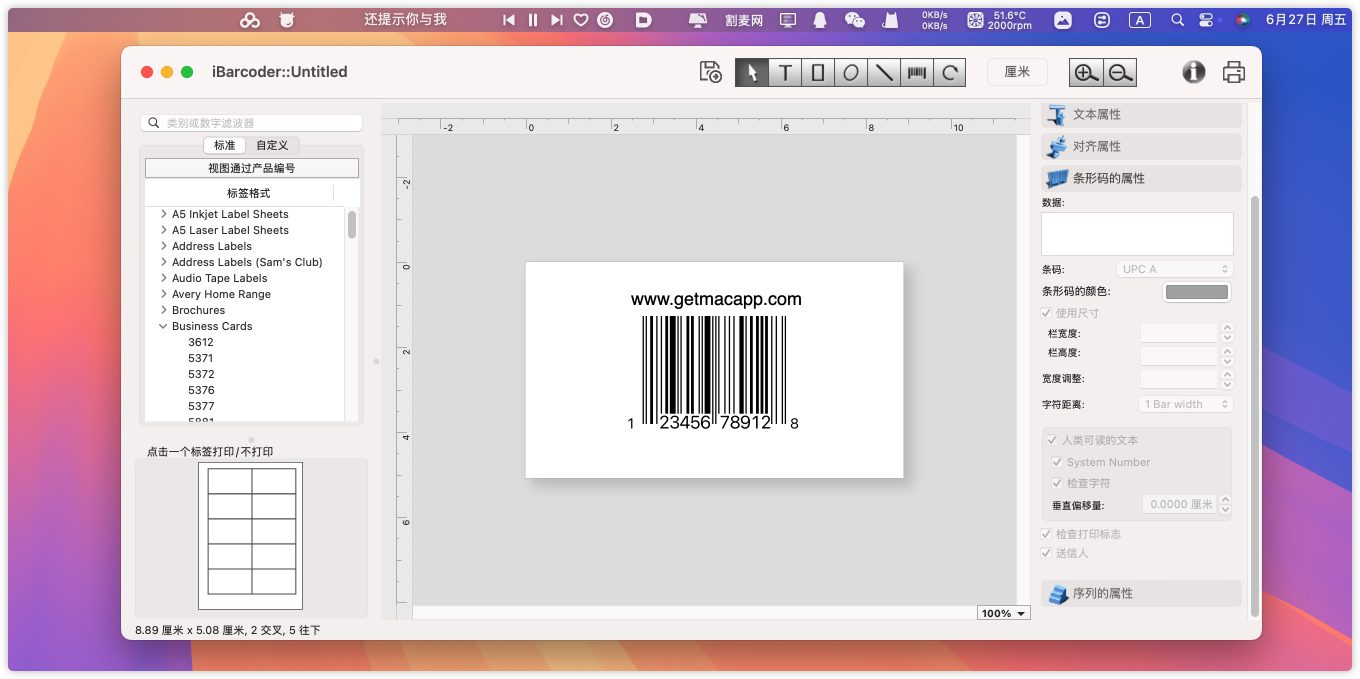The image size is (1360, 679).
Task: Toggle the 检查字符 checkbox
Action: click(x=1057, y=483)
